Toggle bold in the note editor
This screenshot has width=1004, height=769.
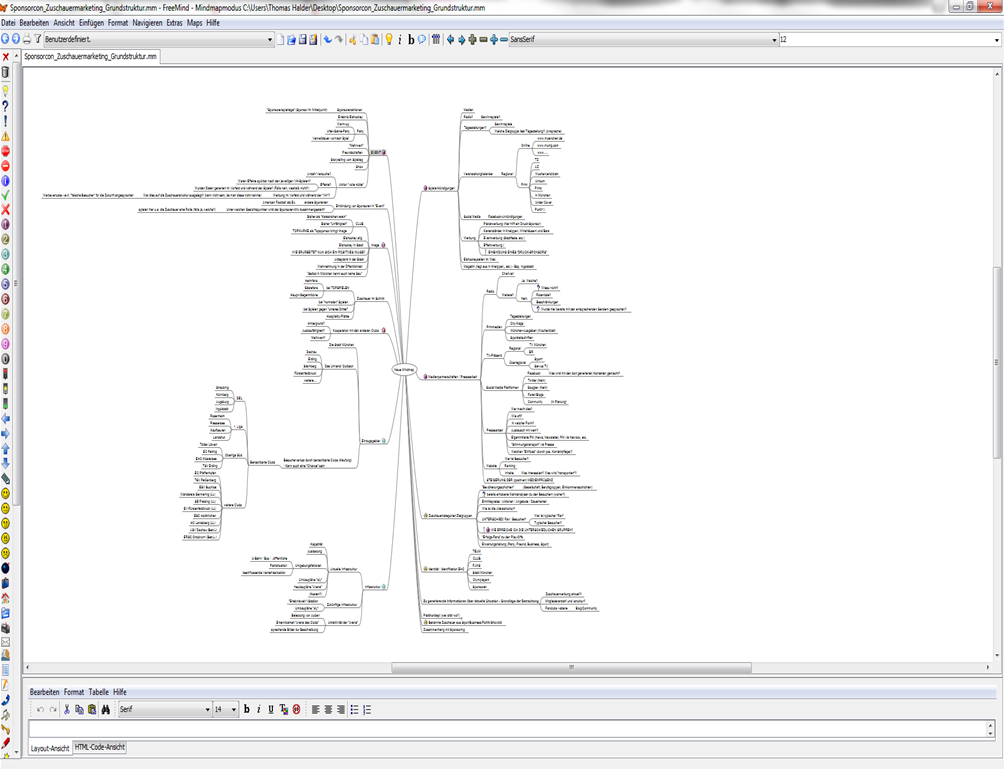click(247, 709)
